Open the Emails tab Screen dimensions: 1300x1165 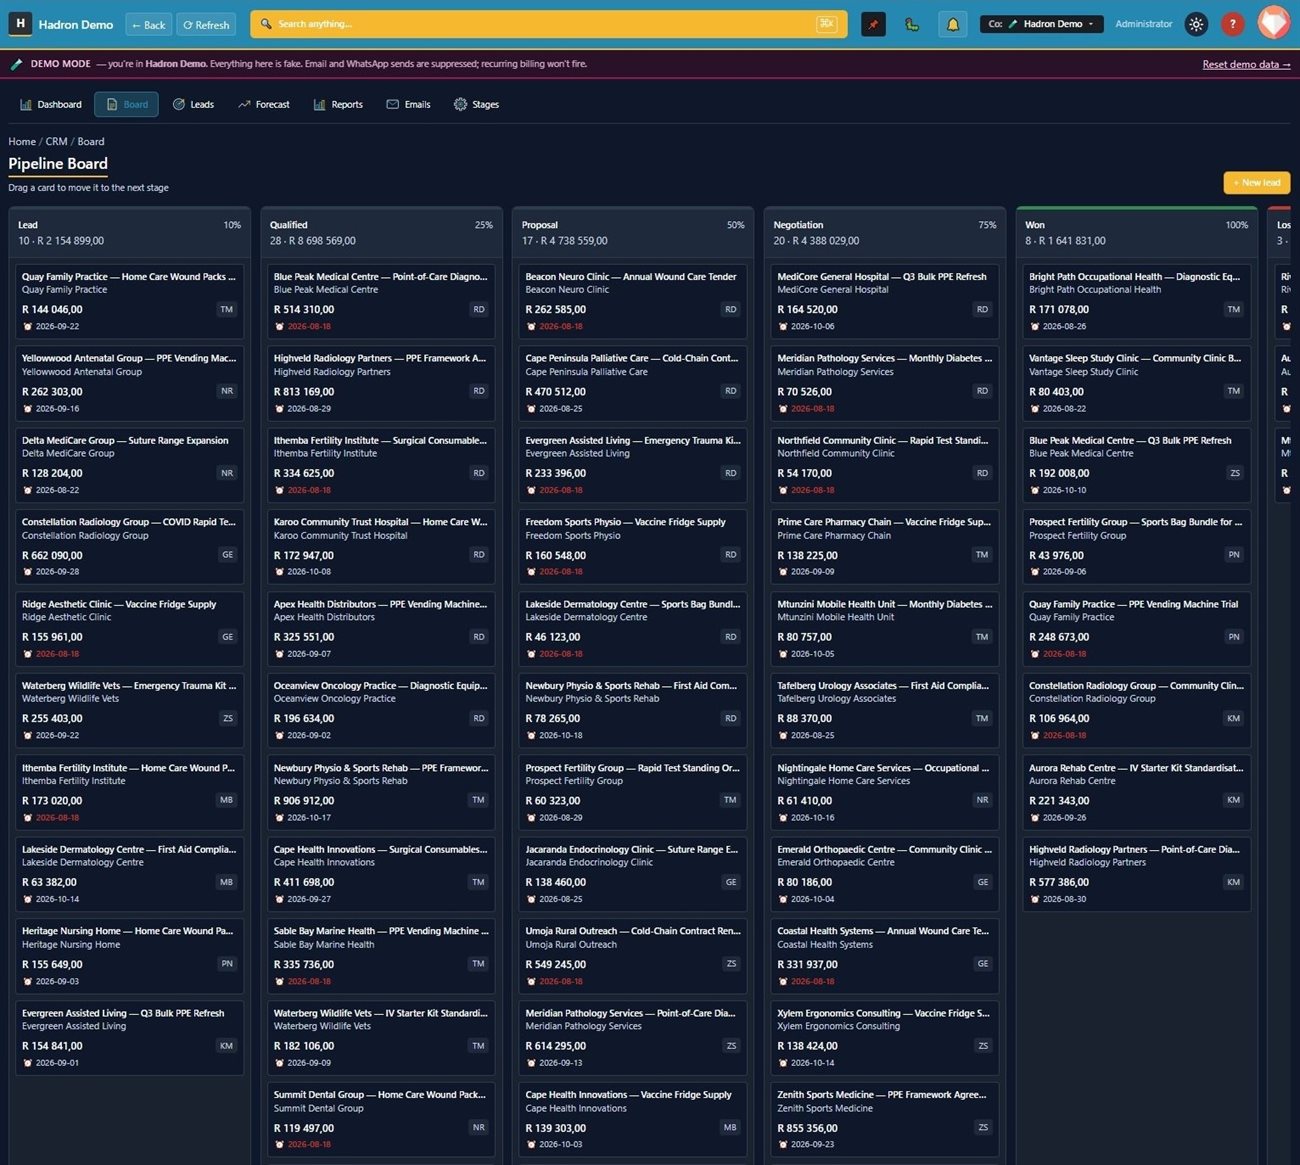point(408,104)
